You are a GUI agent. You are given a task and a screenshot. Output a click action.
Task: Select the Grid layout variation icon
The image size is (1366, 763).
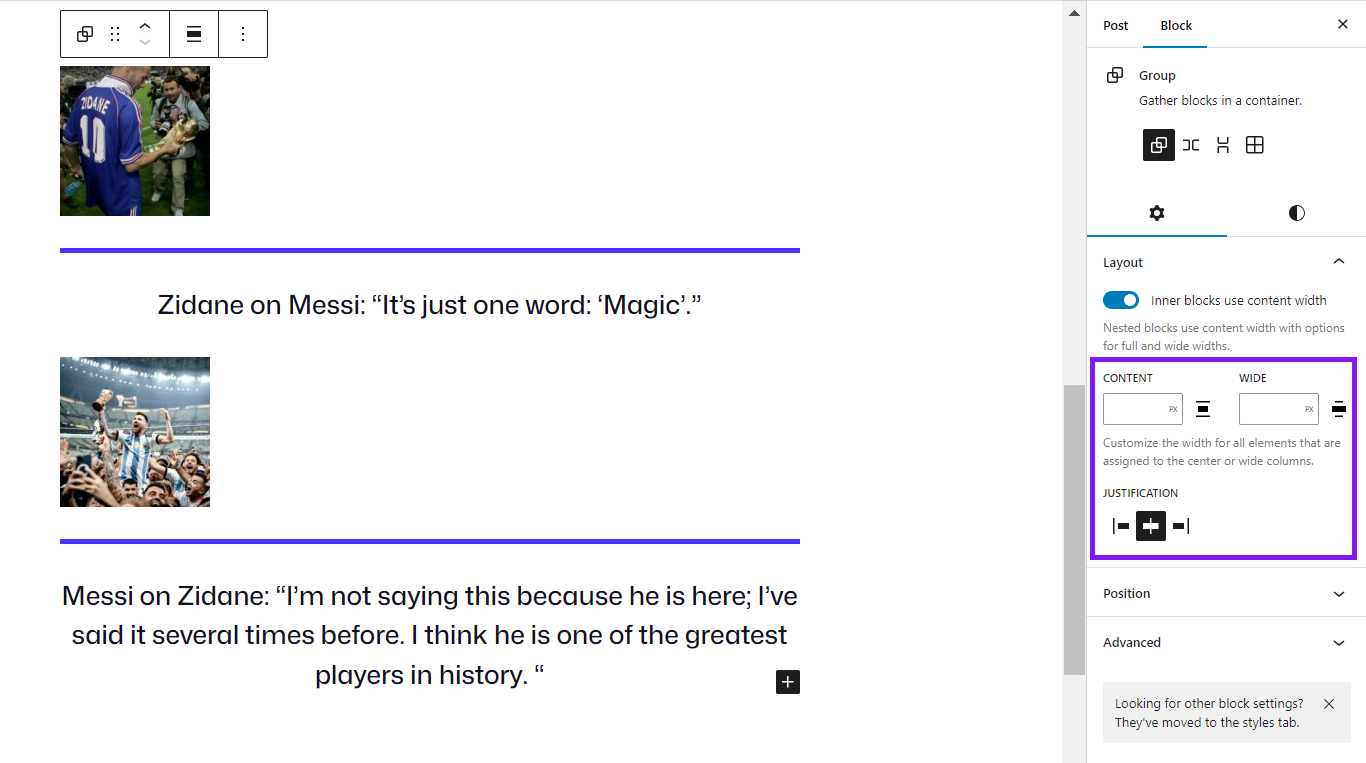tap(1255, 145)
